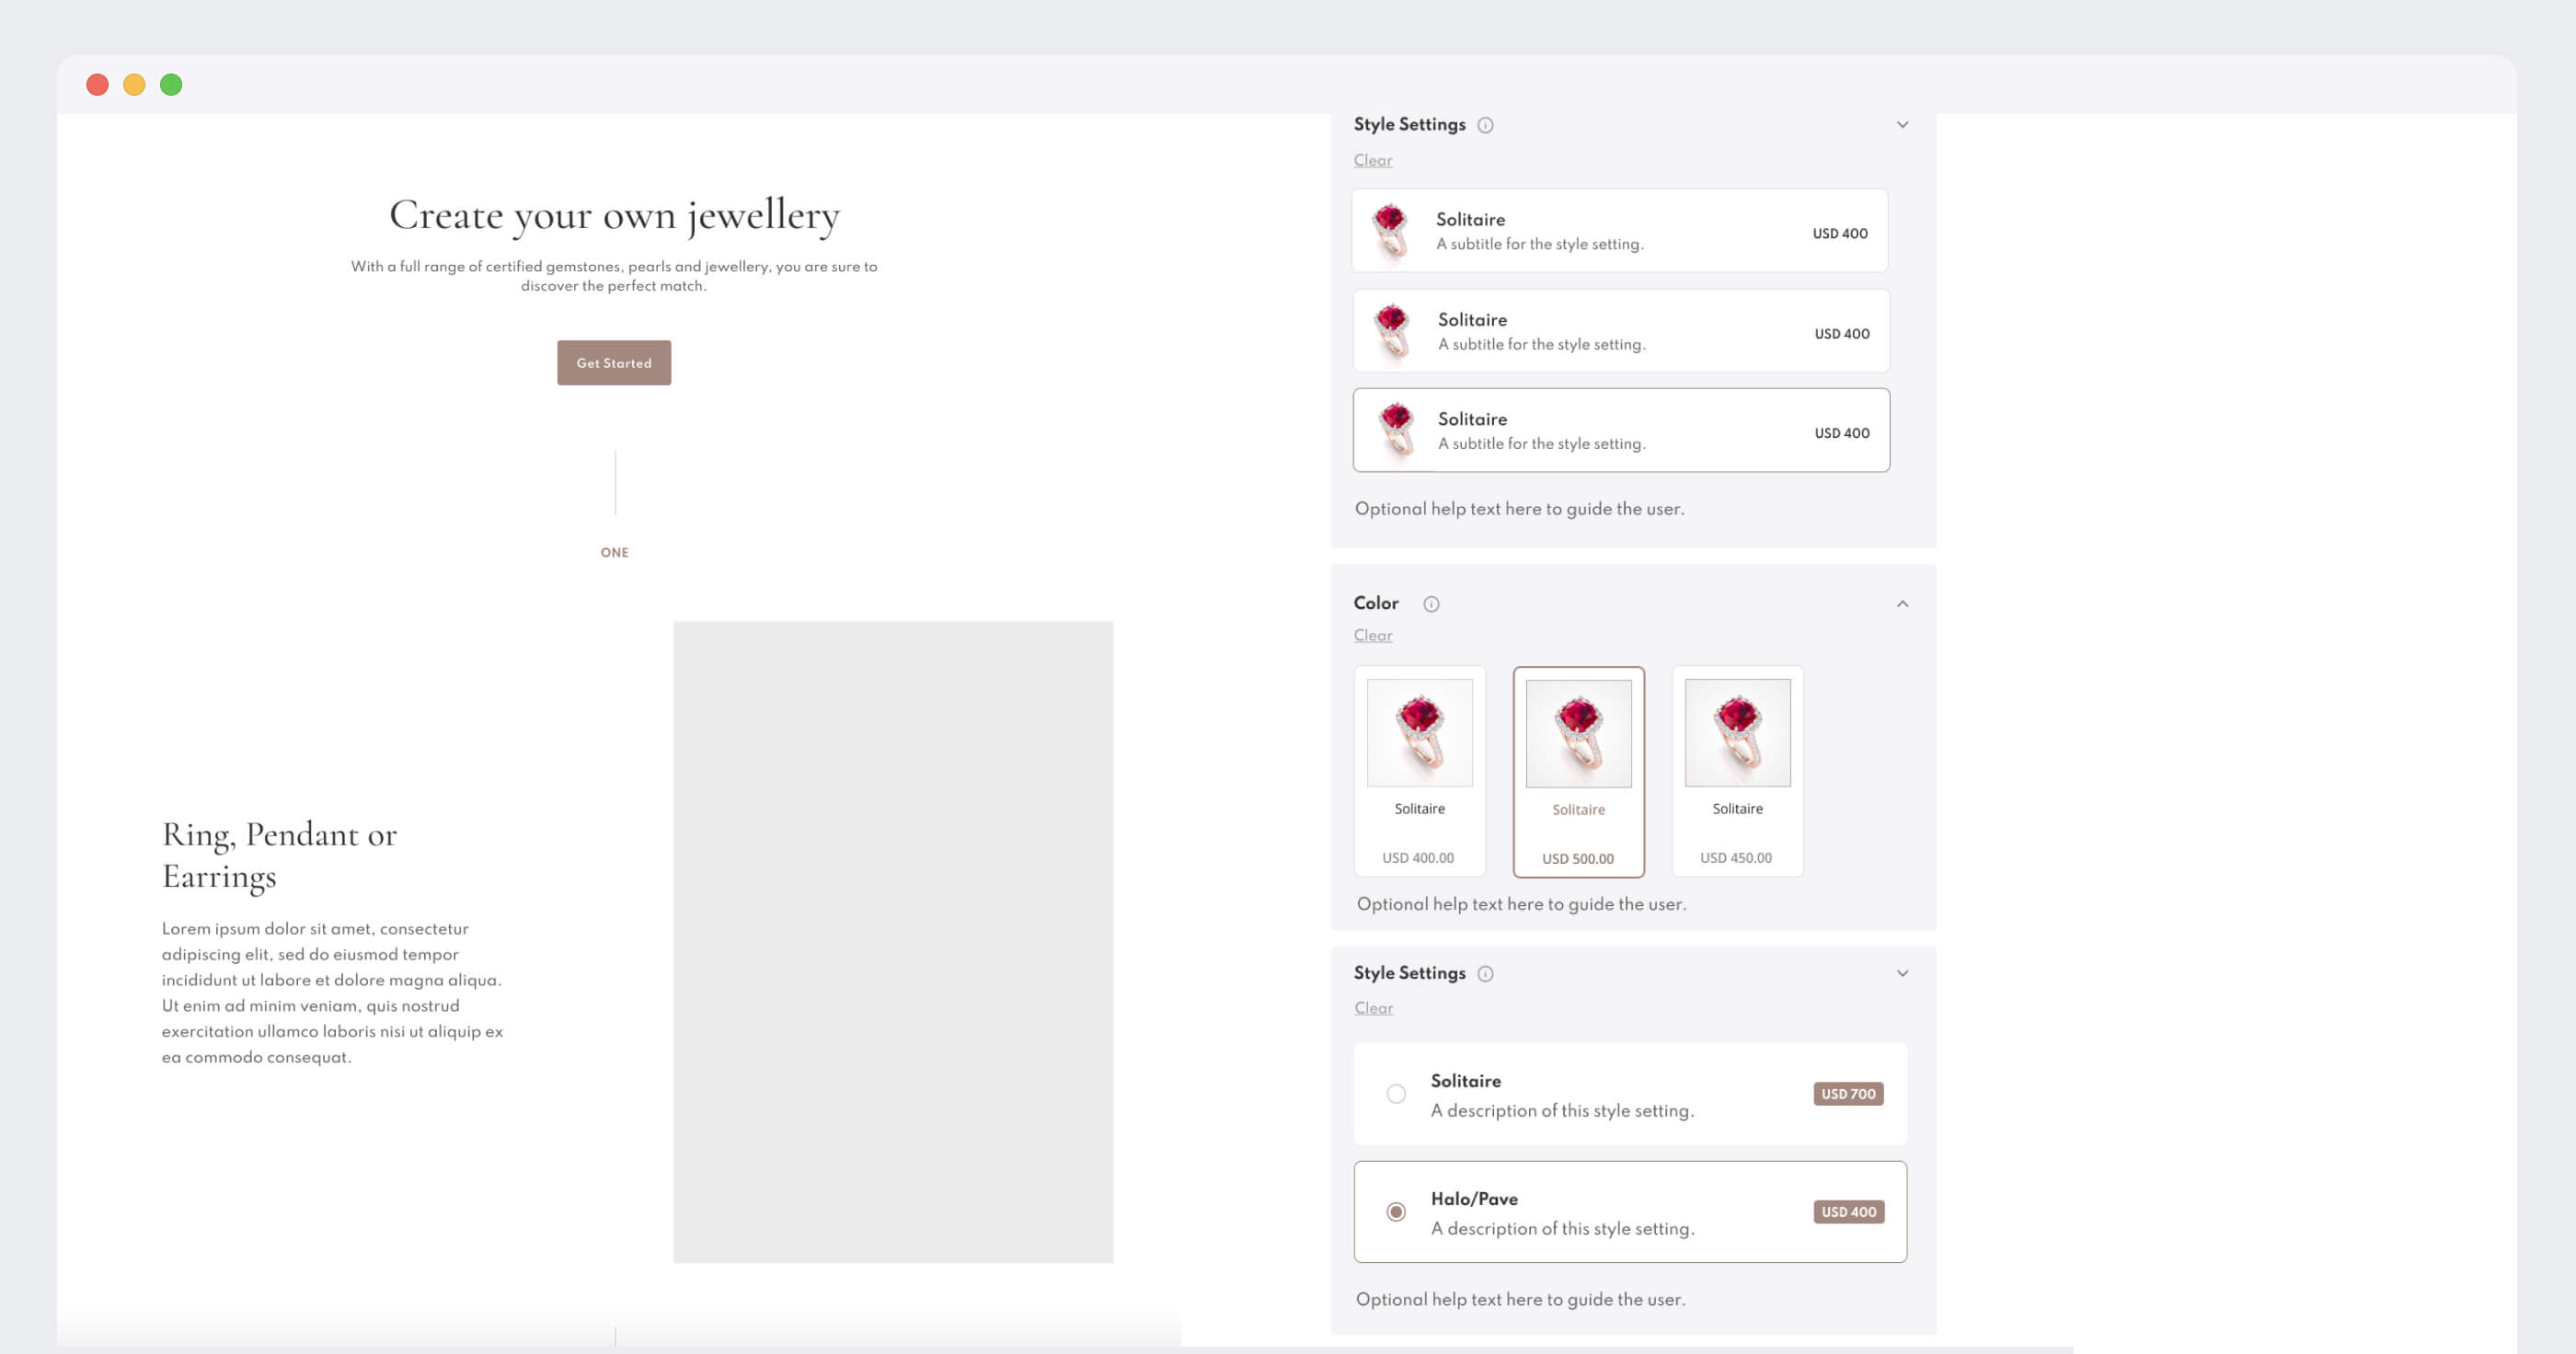Choose the Solitaire color card priced USD 450.00
Image resolution: width=2576 pixels, height=1354 pixels.
click(x=1737, y=771)
